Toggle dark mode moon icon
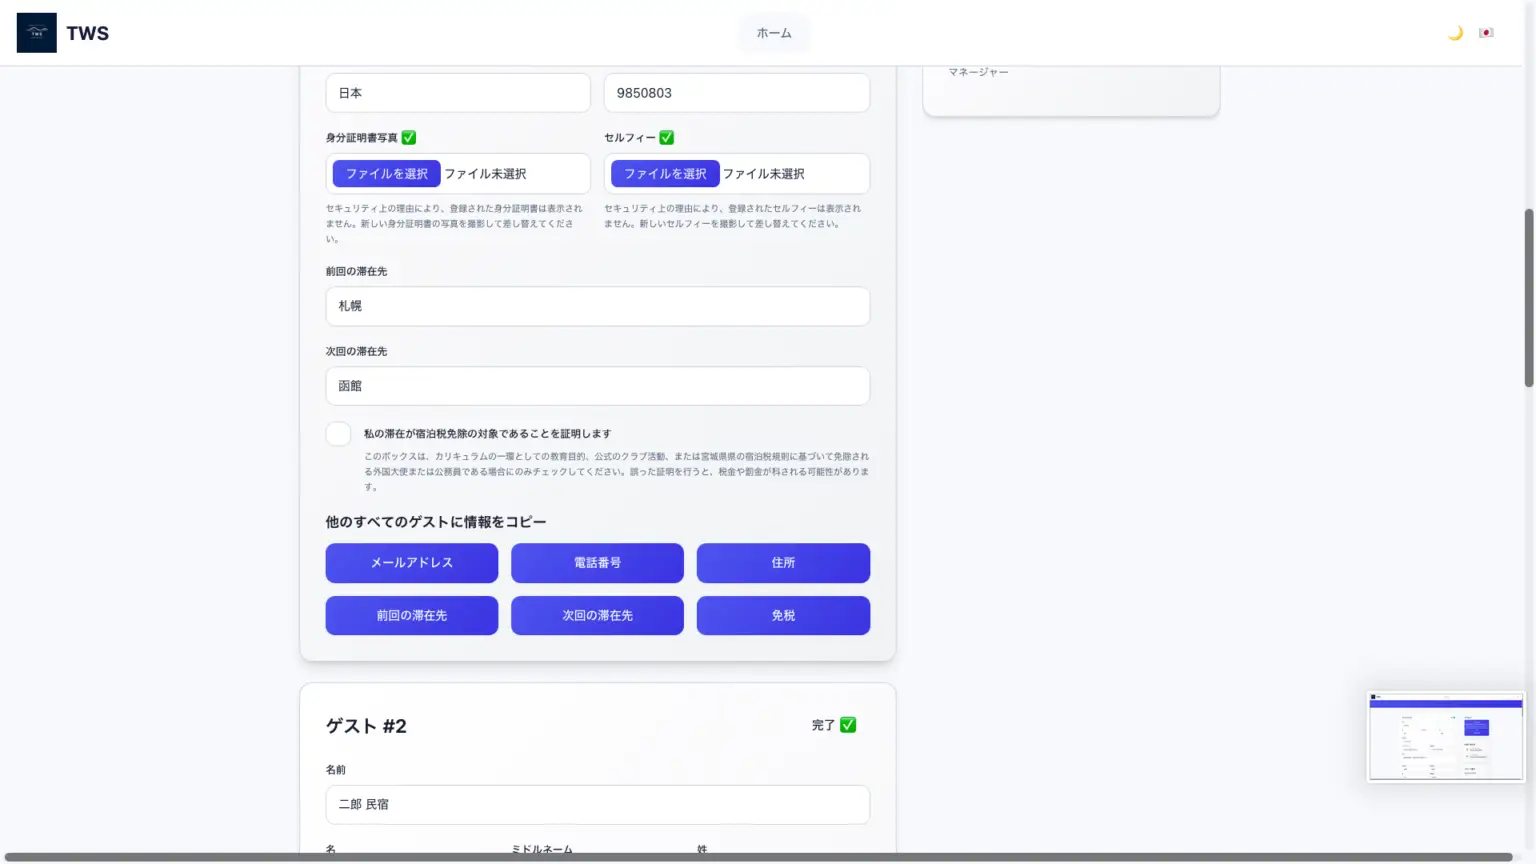The height and width of the screenshot is (864, 1536). point(1455,33)
